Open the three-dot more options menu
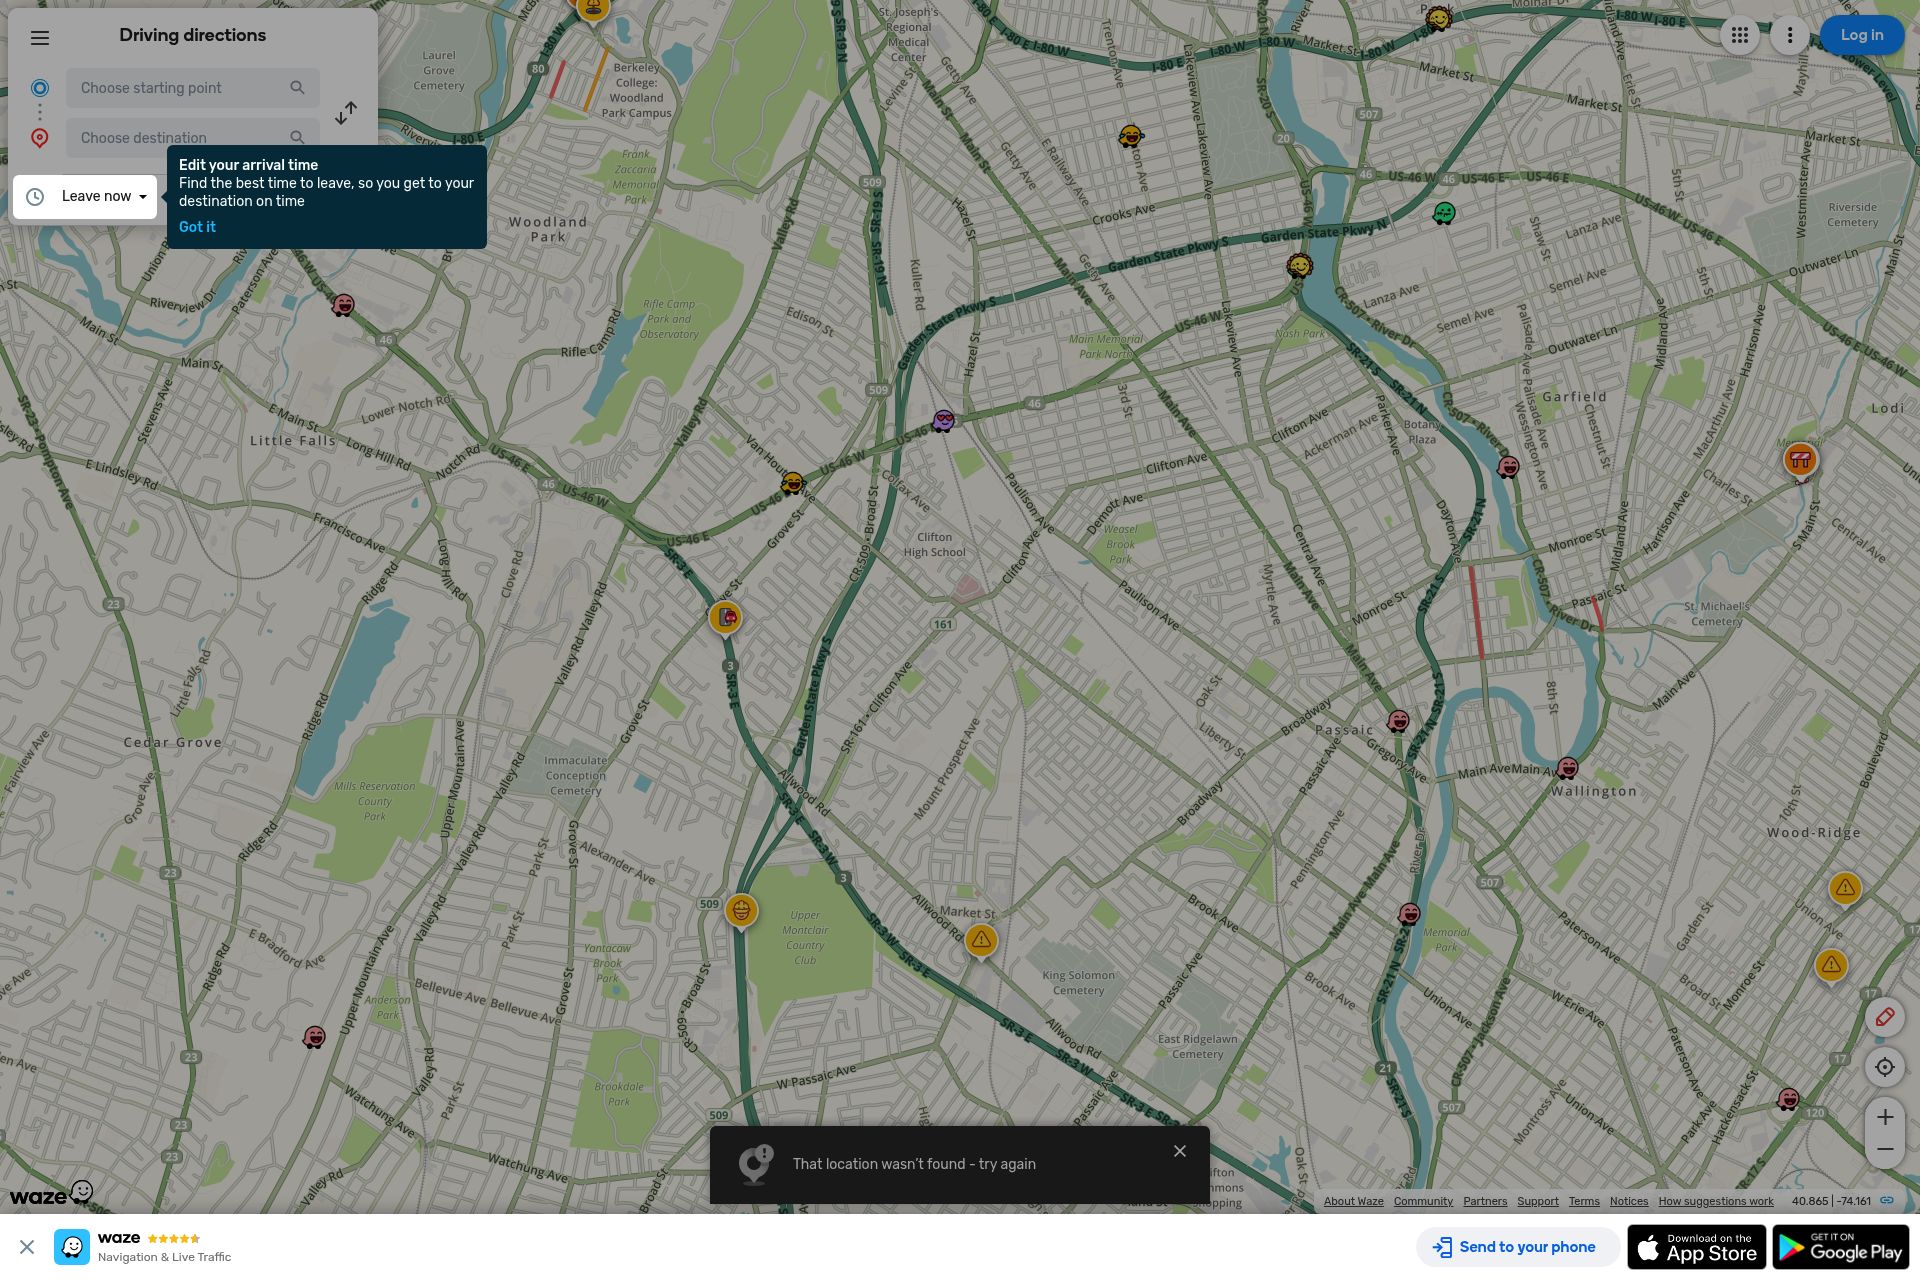1920x1280 pixels. [x=1790, y=35]
